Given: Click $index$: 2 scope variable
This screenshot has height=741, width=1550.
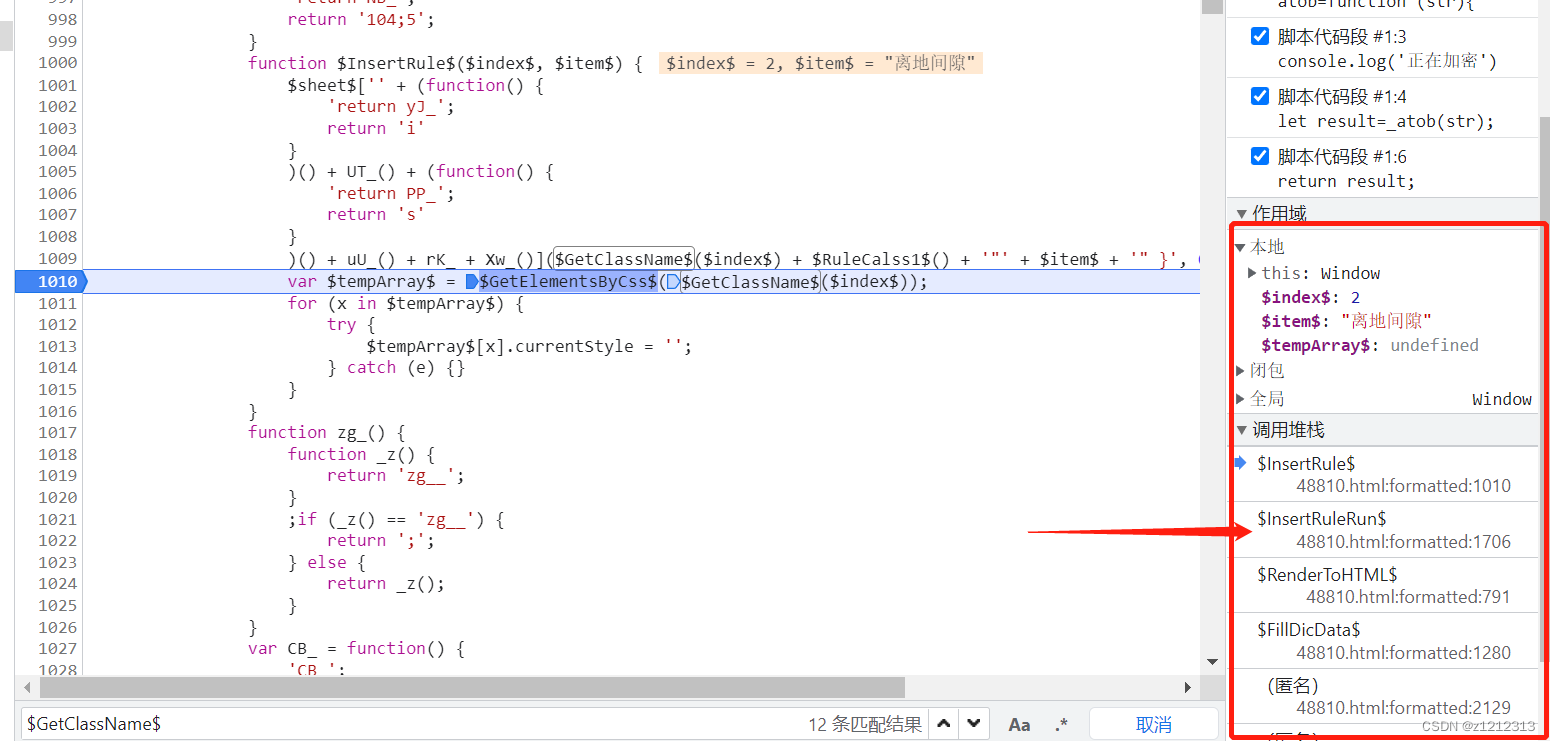Looking at the screenshot, I should click(1311, 297).
